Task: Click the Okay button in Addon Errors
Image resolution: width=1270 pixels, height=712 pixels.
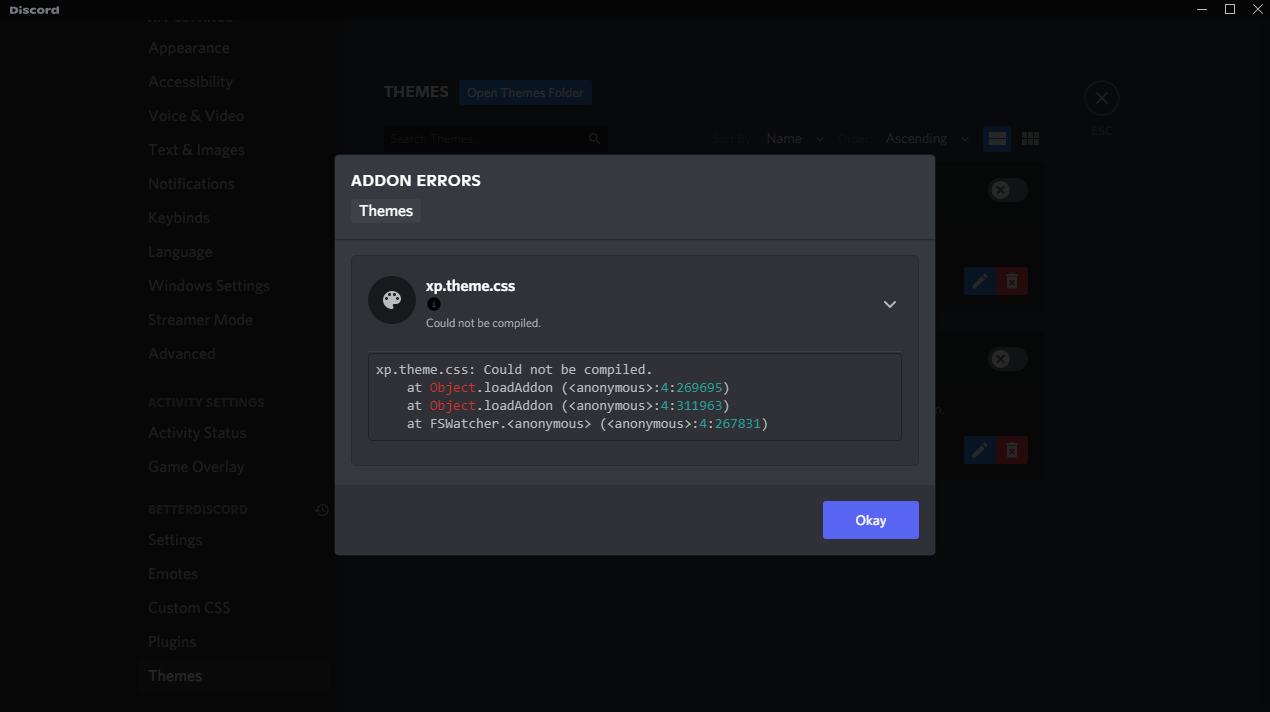Action: click(x=870, y=520)
